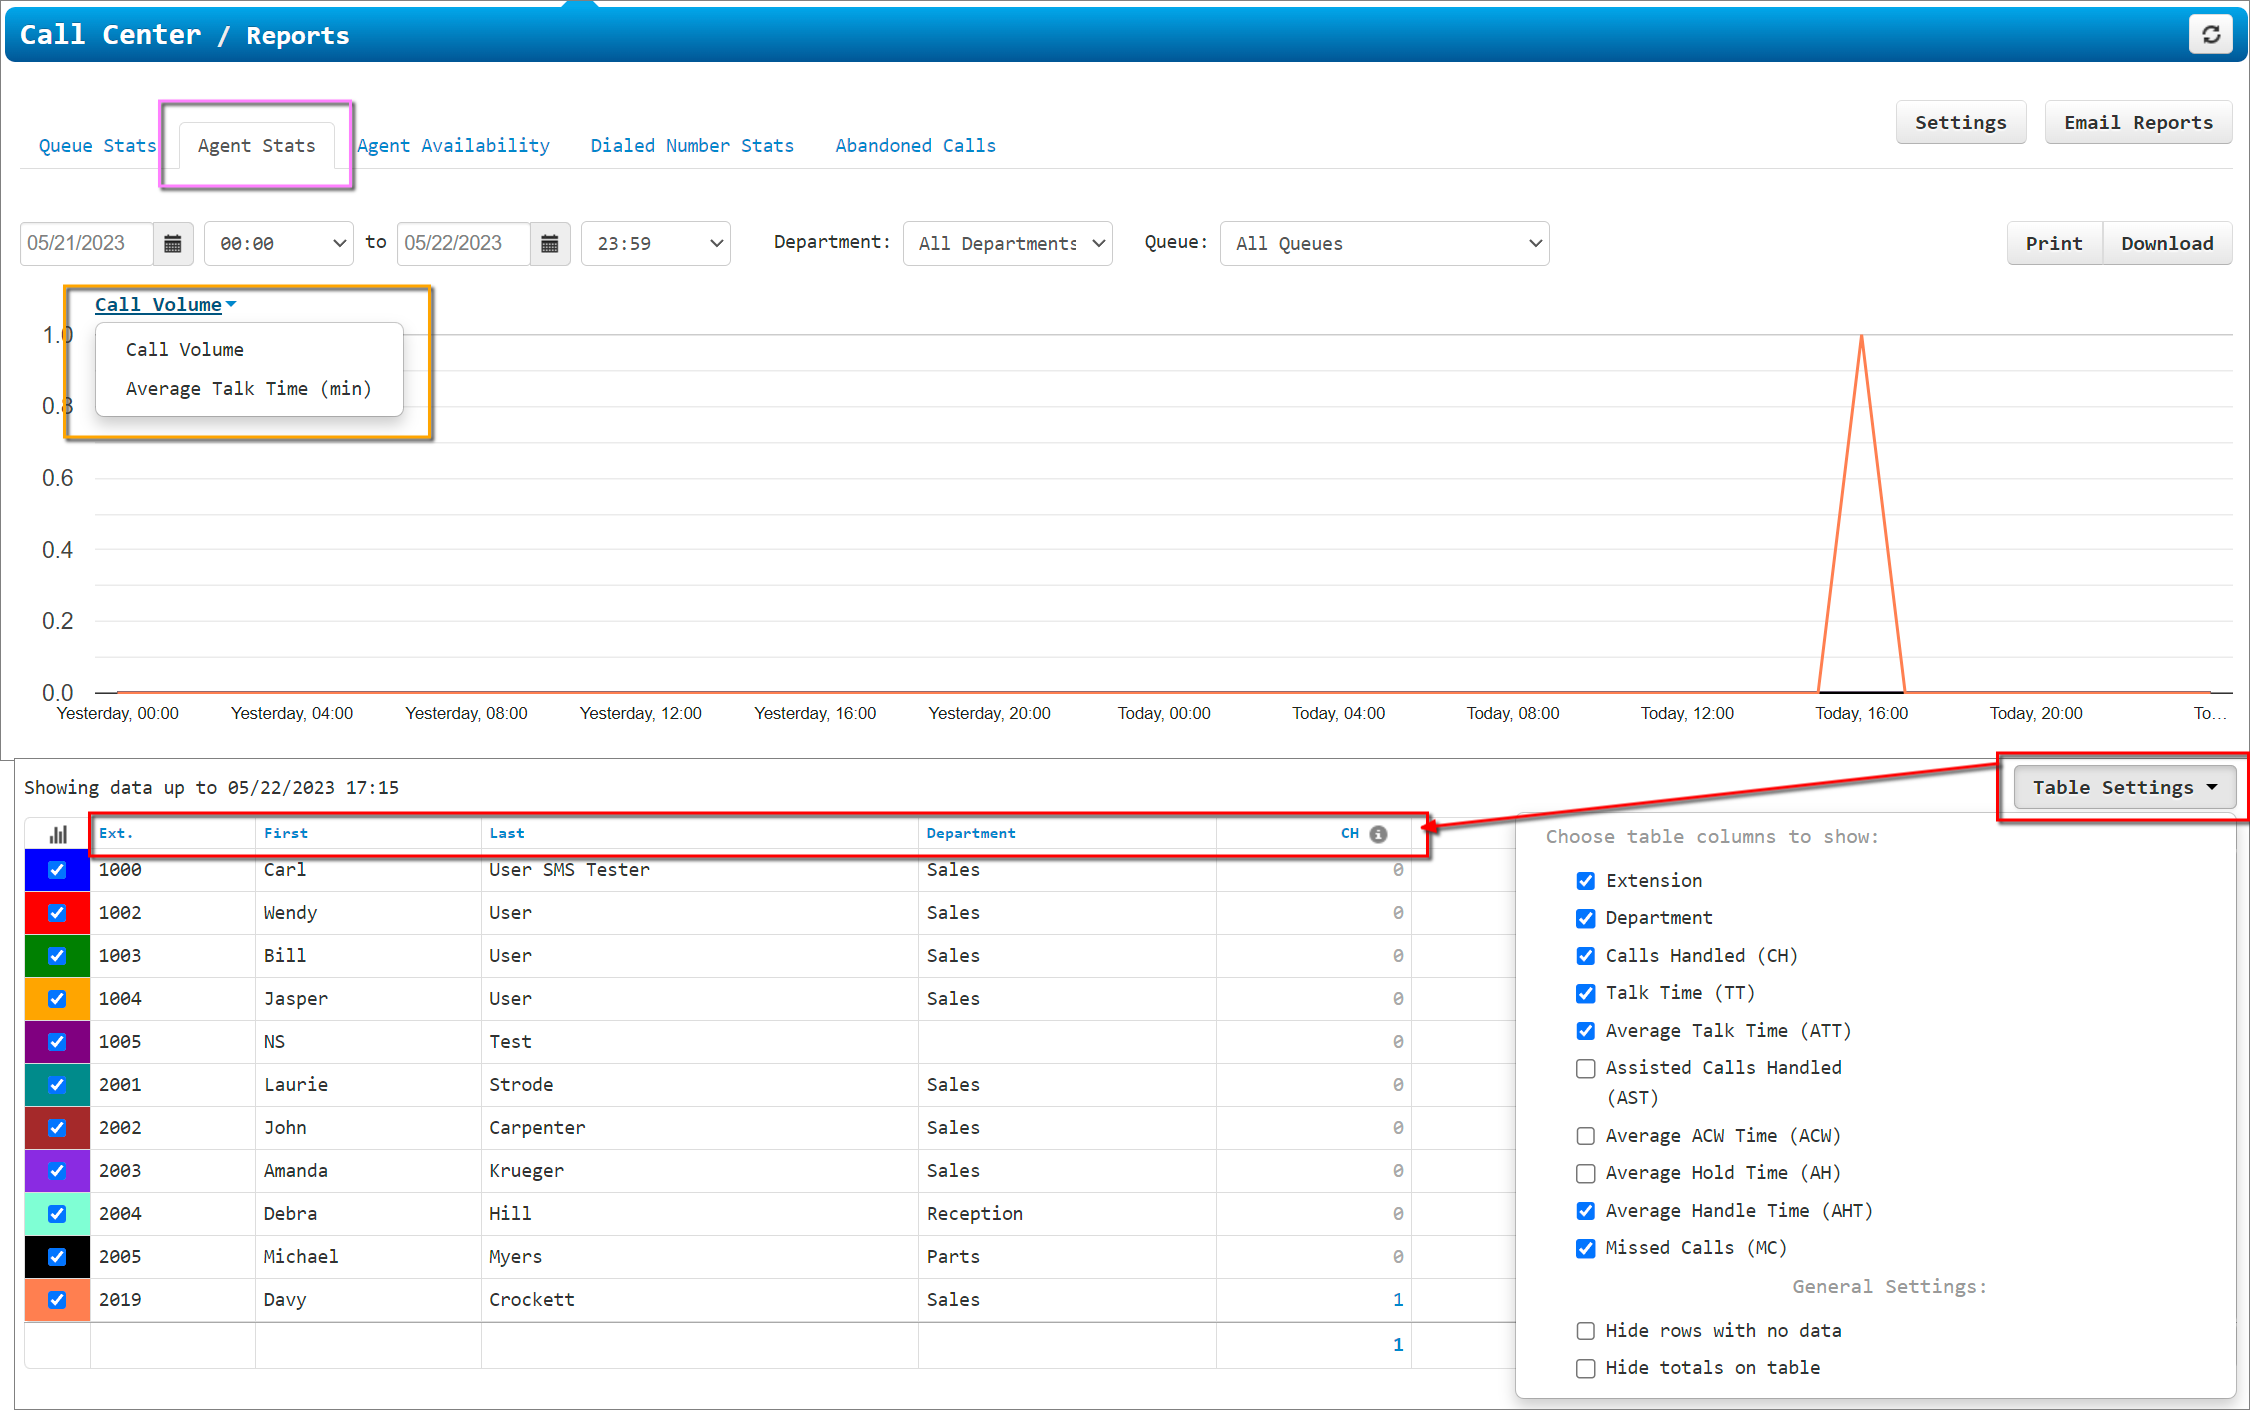This screenshot has height=1410, width=2250.
Task: Switch to the Queue Stats tab
Action: click(97, 146)
